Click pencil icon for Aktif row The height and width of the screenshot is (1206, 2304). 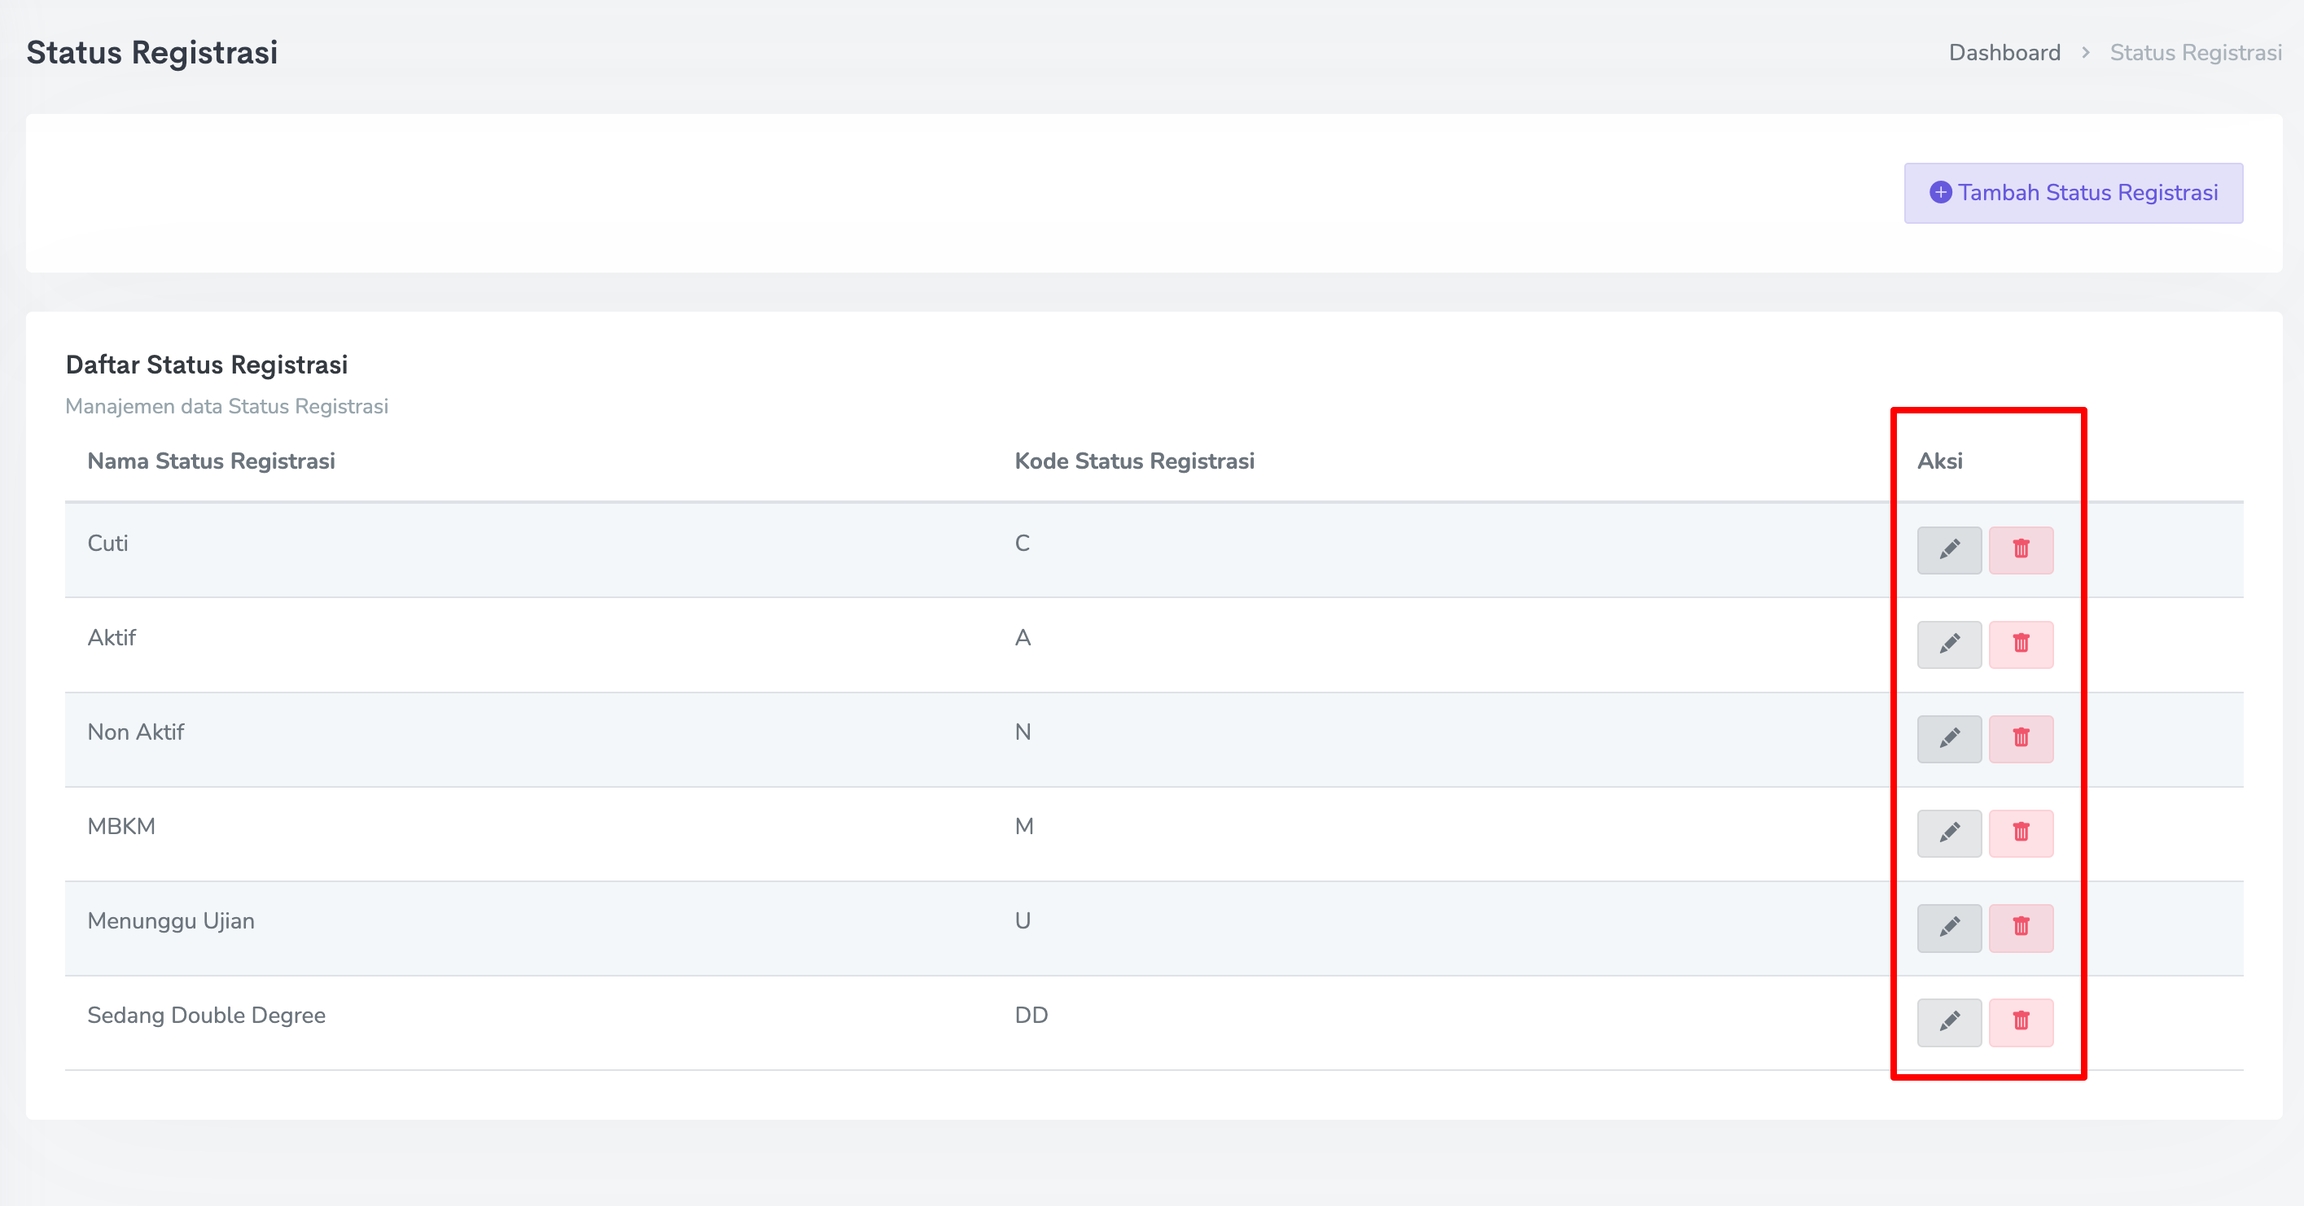(x=1949, y=644)
